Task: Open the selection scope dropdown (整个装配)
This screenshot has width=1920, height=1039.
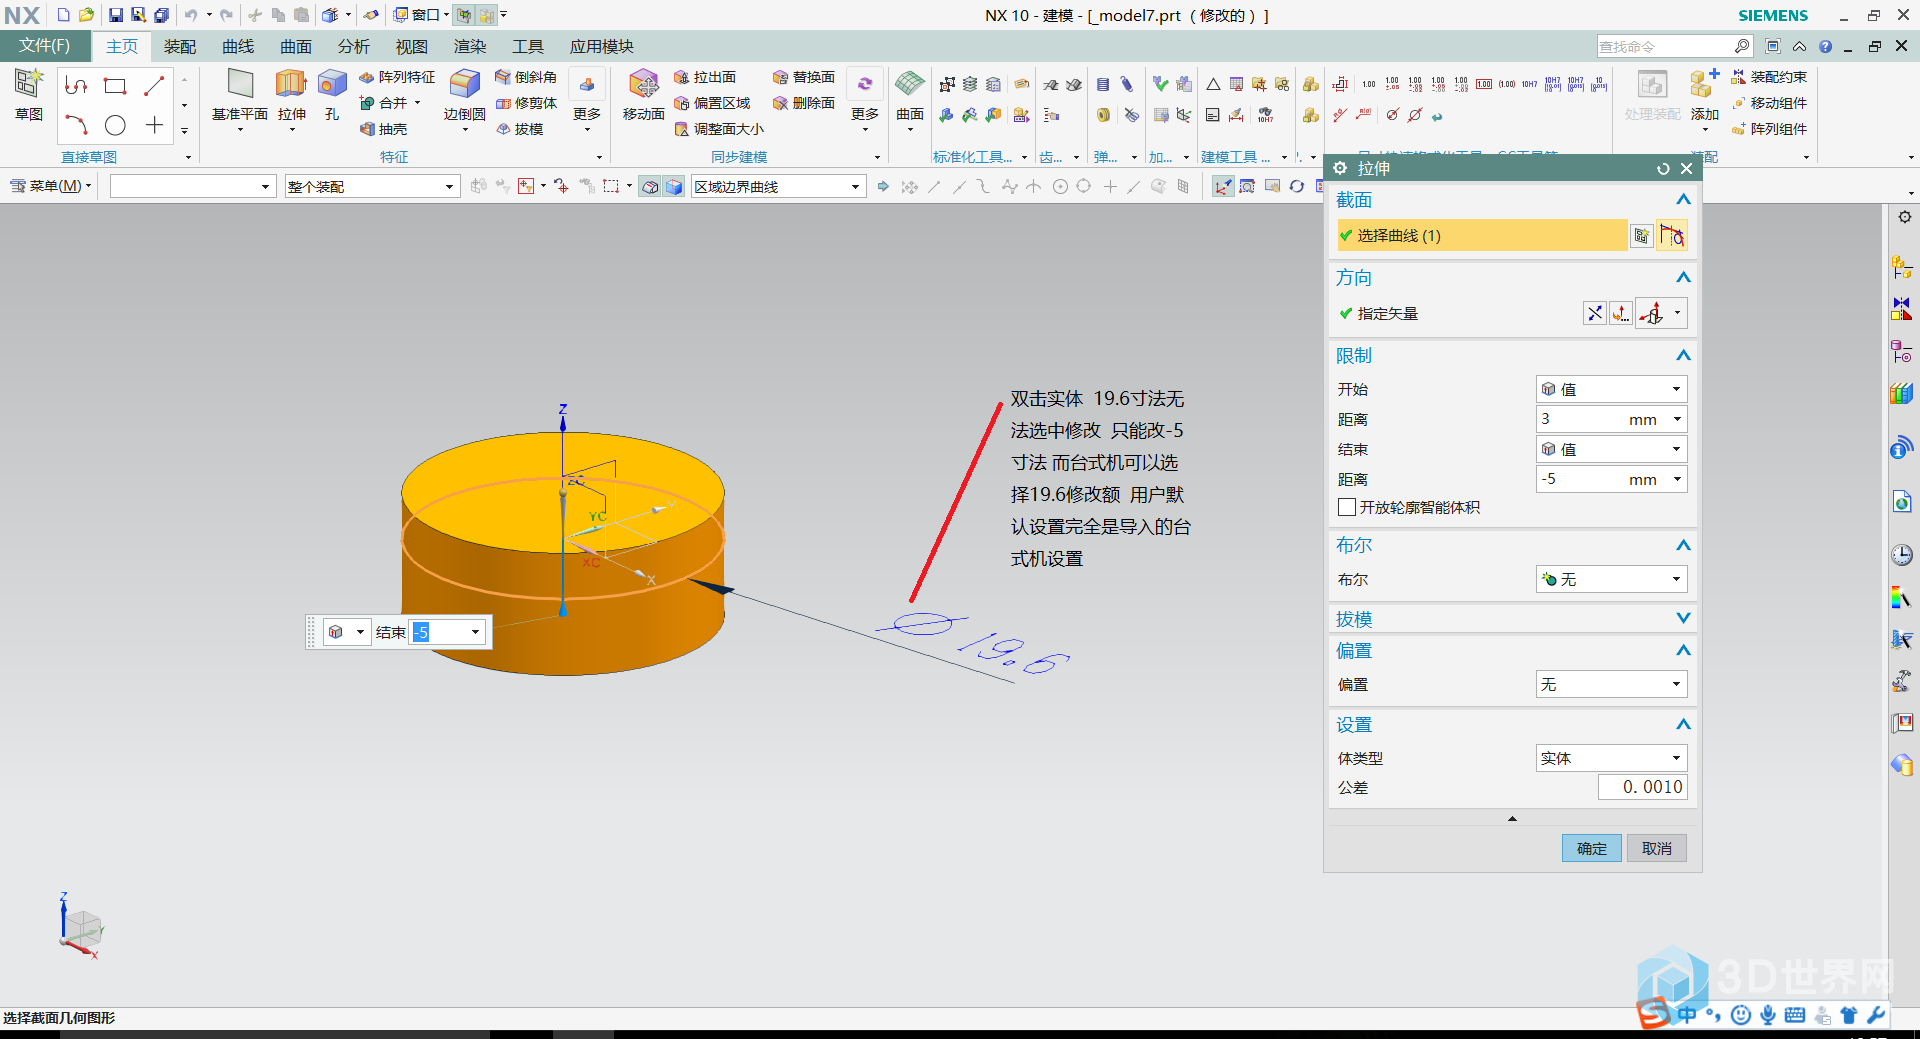Action: (x=371, y=187)
